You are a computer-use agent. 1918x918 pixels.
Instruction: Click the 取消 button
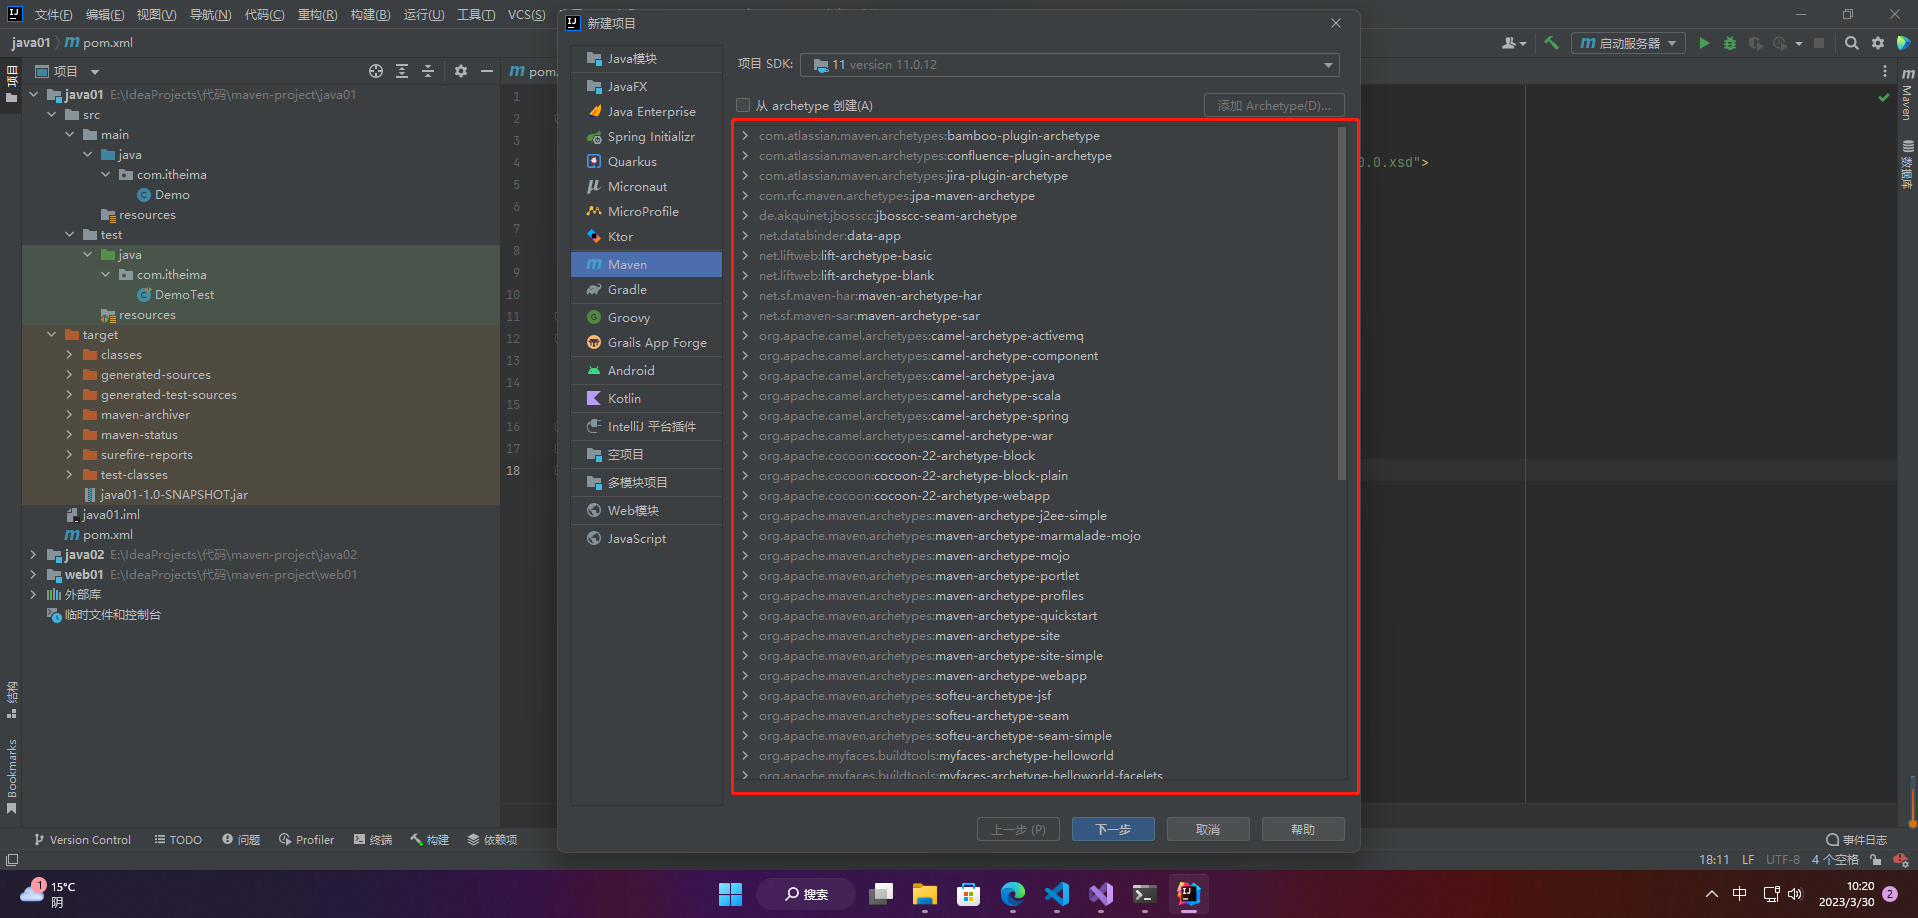[1208, 829]
